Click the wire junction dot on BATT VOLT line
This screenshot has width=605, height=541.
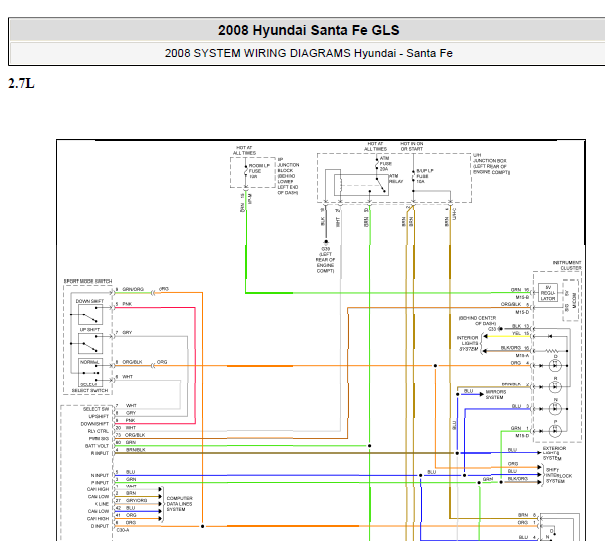pos(370,446)
